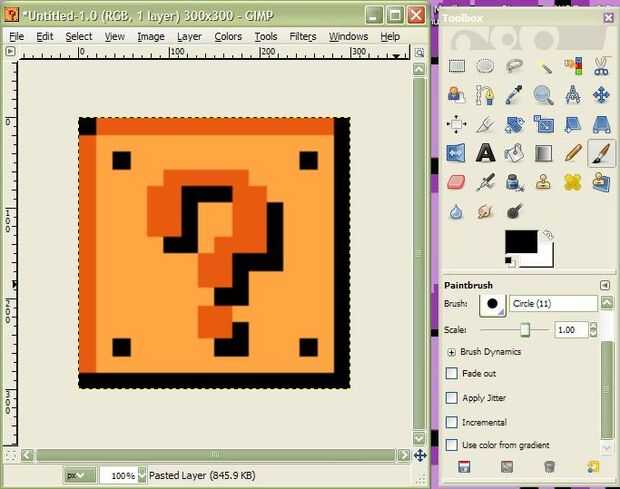Viewport: 620px width, 489px height.
Task: Select the Clone stamp tool
Action: pyautogui.click(x=543, y=182)
